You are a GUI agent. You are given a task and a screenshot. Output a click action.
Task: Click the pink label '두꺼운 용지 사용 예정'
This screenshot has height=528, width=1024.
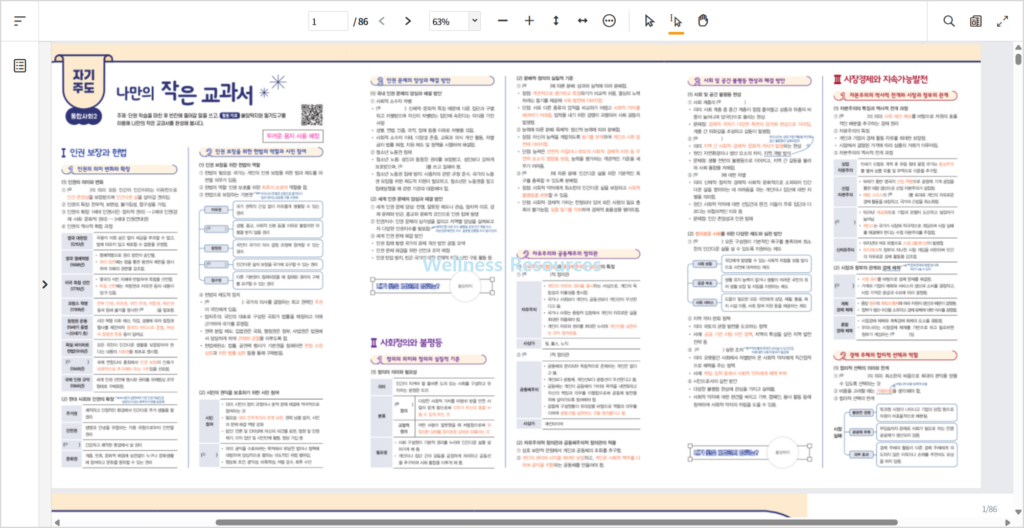coord(291,137)
